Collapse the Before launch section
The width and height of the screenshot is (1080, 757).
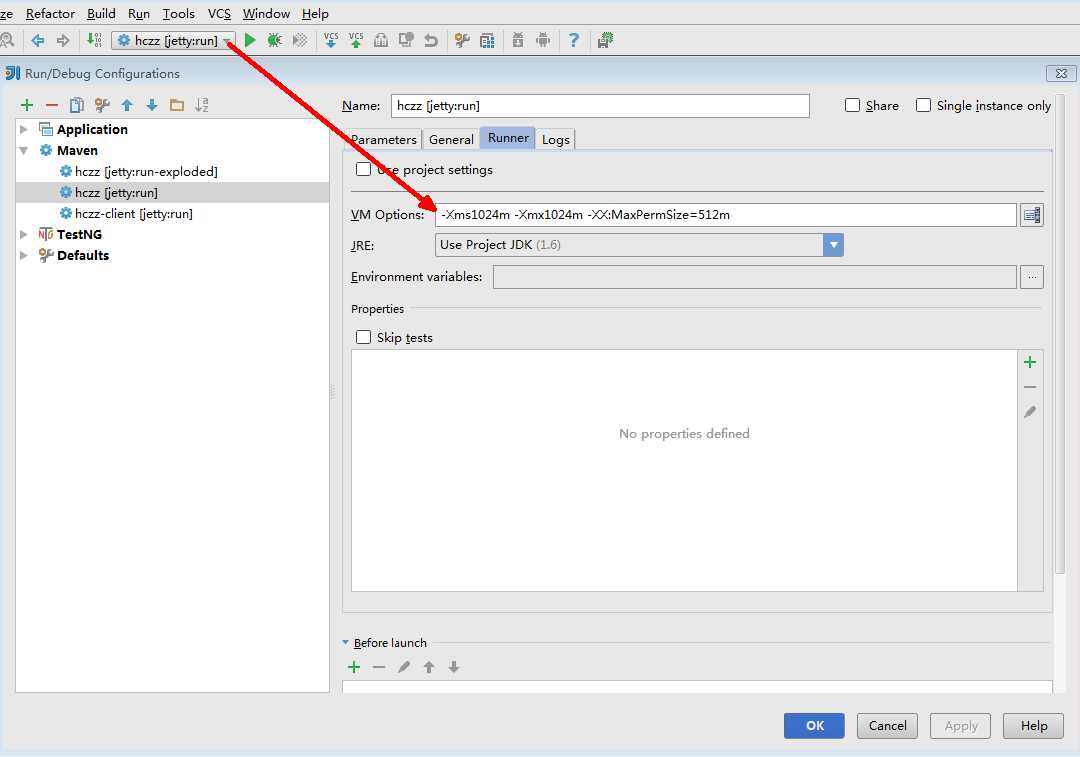coord(346,643)
